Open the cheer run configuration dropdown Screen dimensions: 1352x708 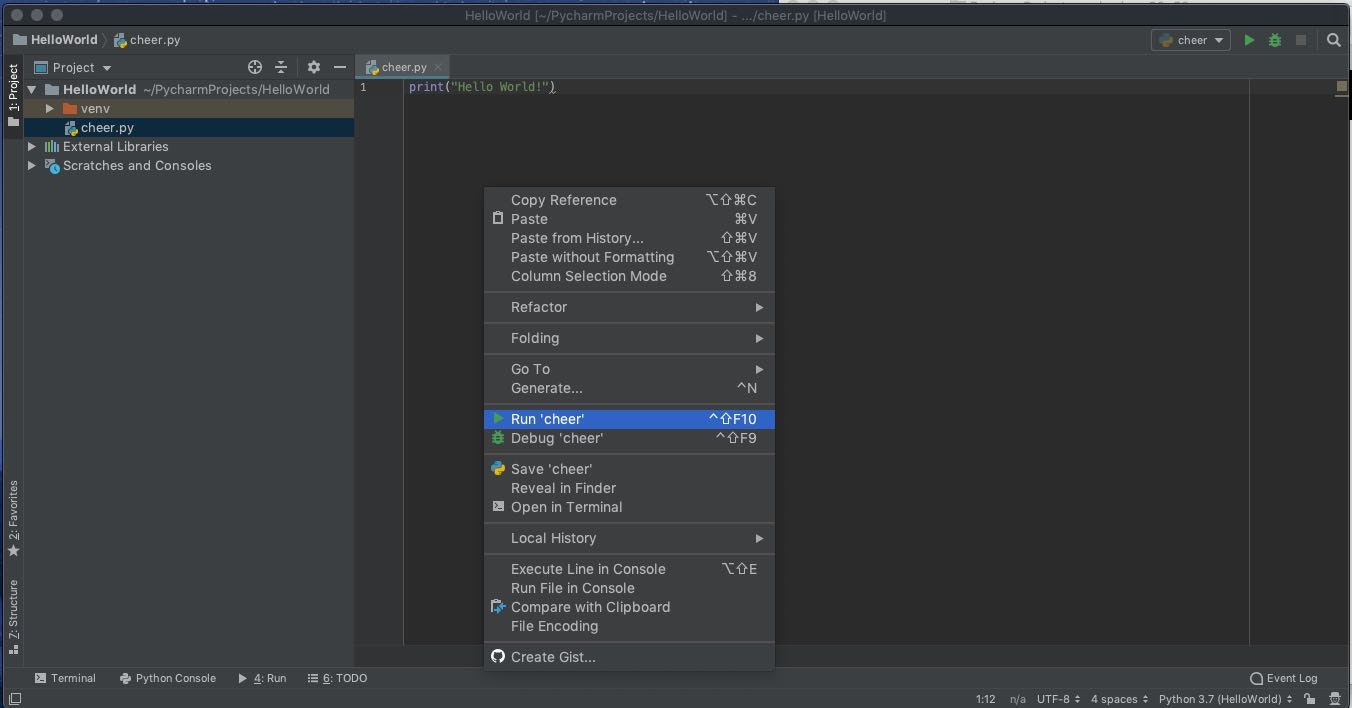coord(1192,40)
